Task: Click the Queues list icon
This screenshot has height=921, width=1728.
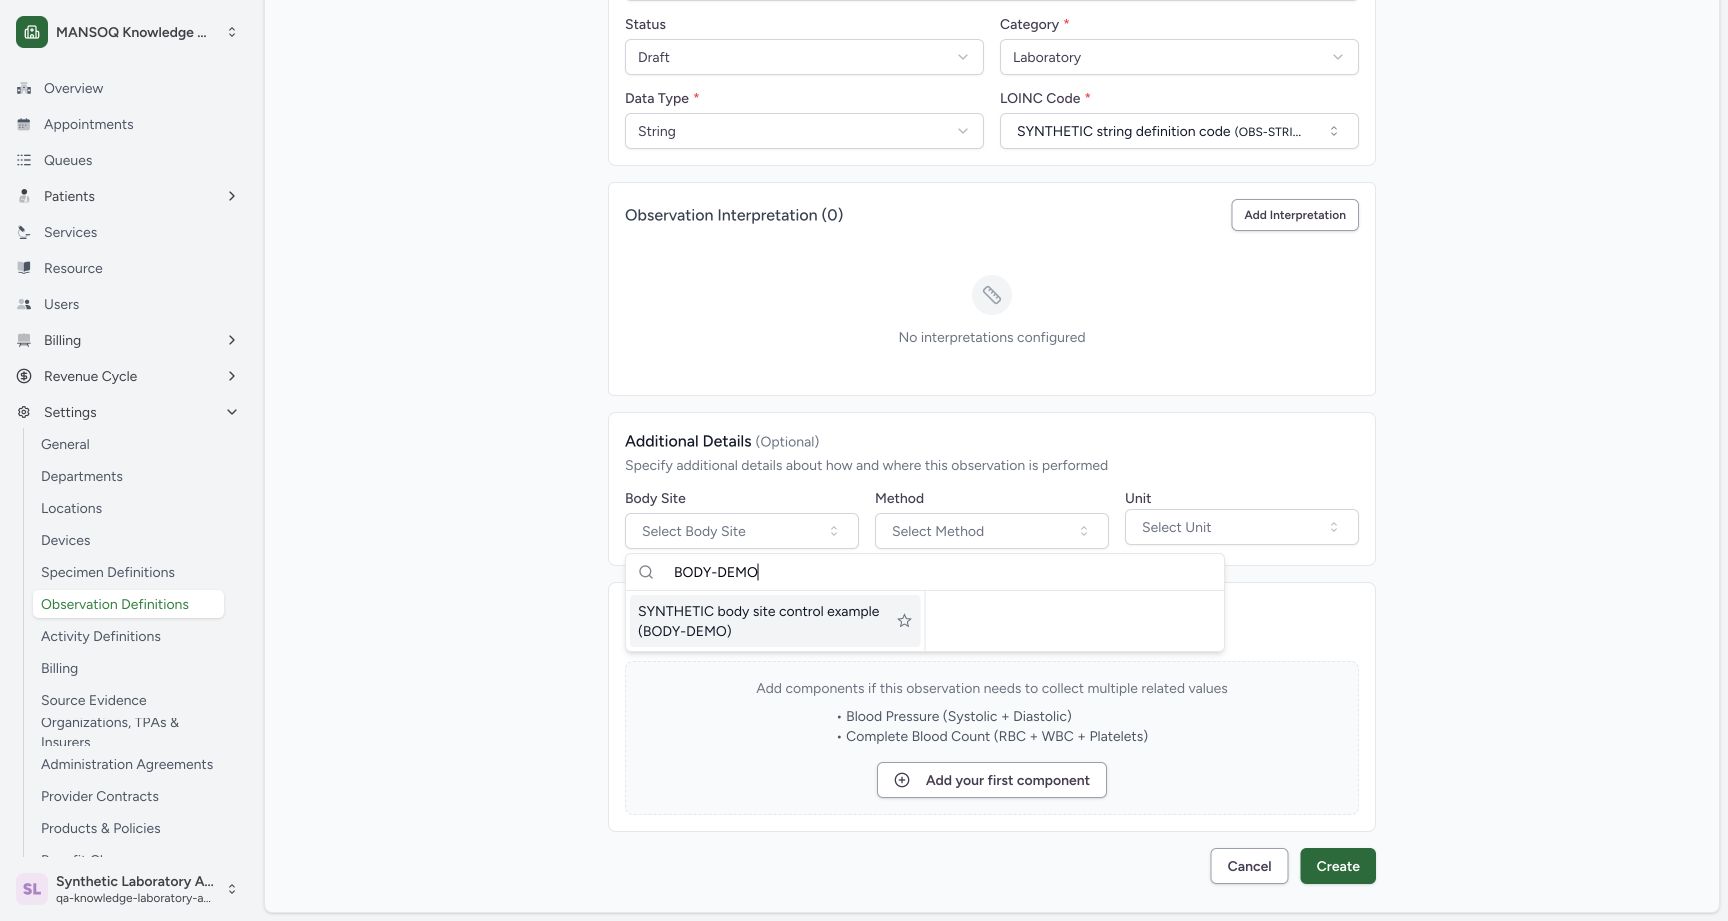Action: coord(24,160)
